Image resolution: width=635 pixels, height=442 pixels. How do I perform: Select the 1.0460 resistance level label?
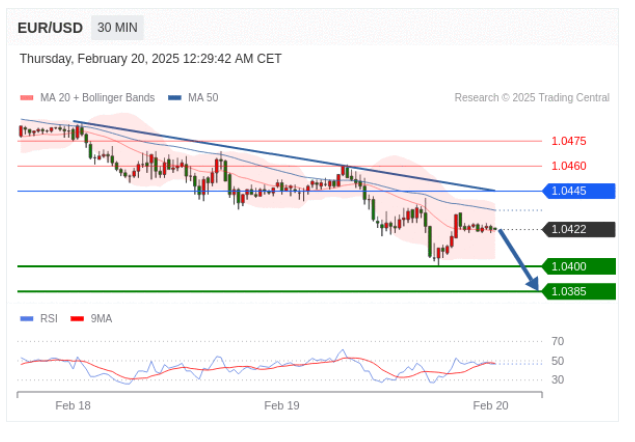point(569,166)
